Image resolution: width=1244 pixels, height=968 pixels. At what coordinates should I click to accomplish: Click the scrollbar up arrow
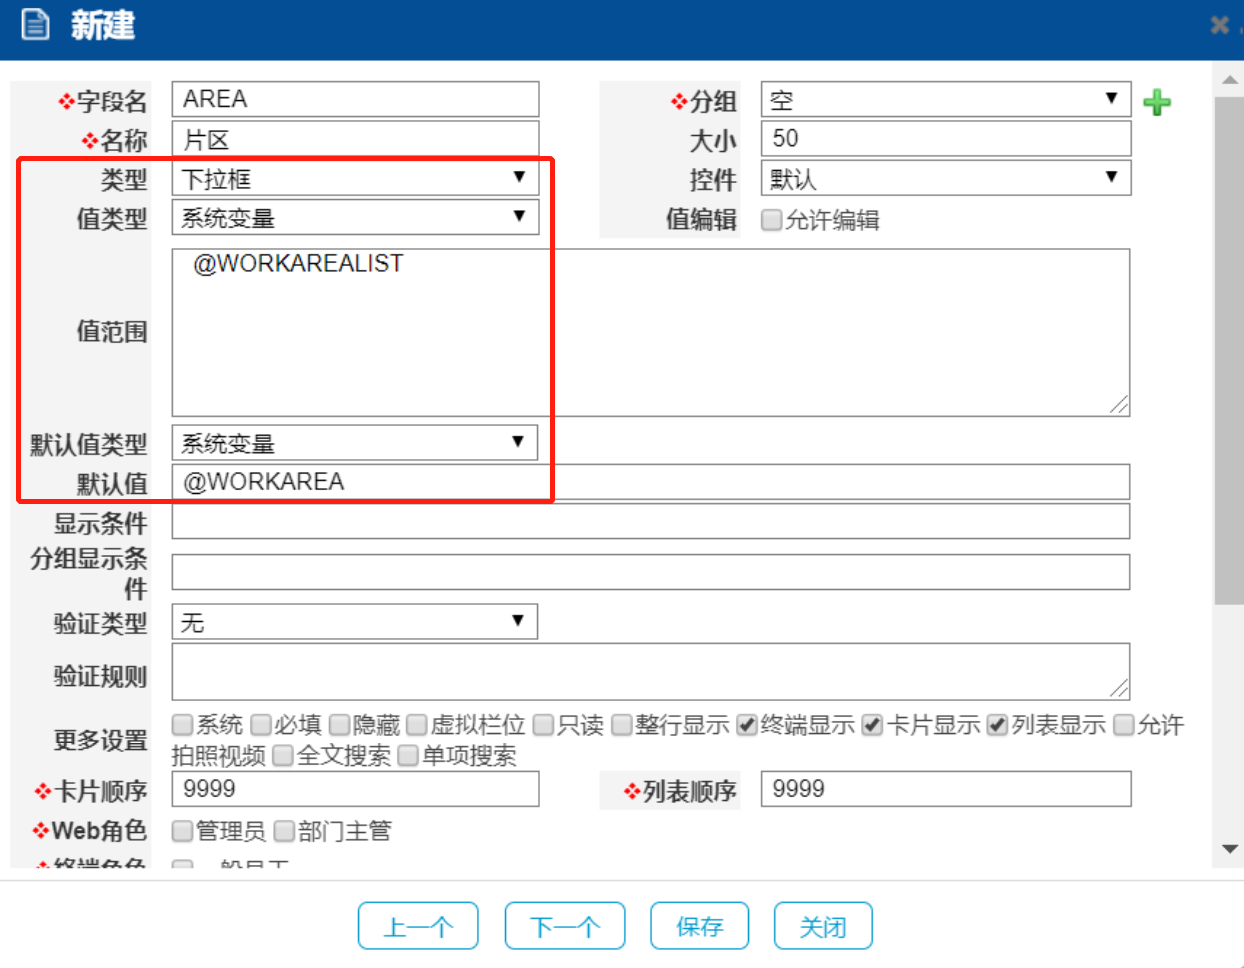point(1229,80)
